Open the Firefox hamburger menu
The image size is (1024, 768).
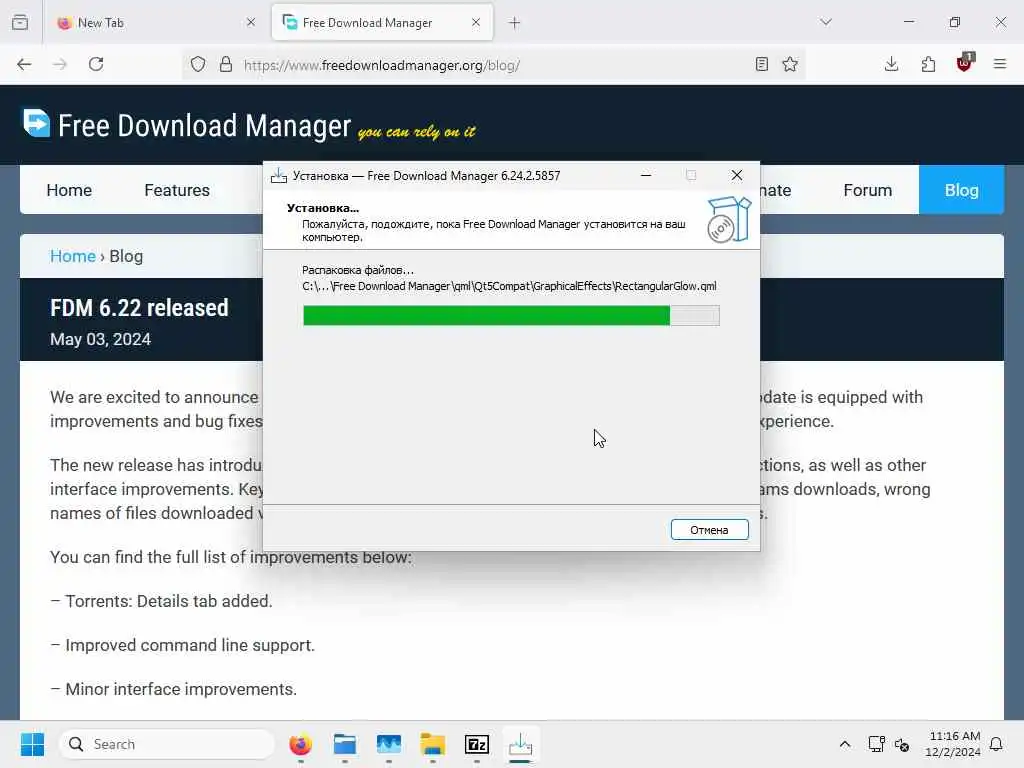(x=1000, y=64)
